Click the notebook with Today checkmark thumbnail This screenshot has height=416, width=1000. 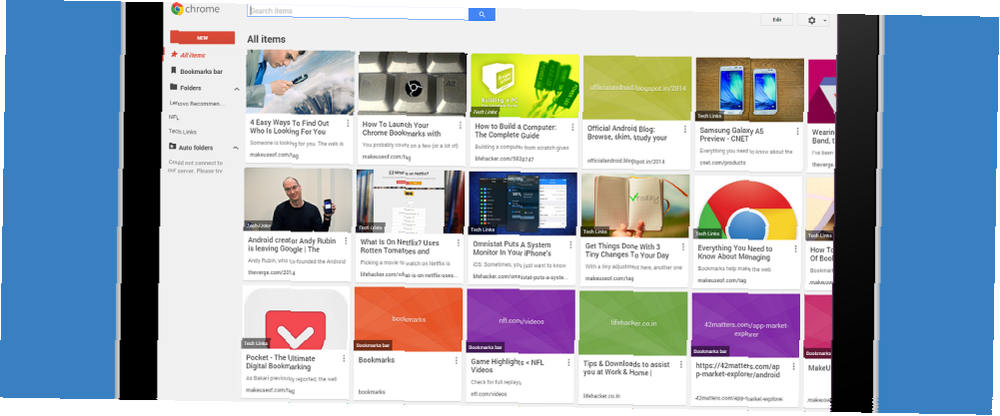click(x=635, y=205)
